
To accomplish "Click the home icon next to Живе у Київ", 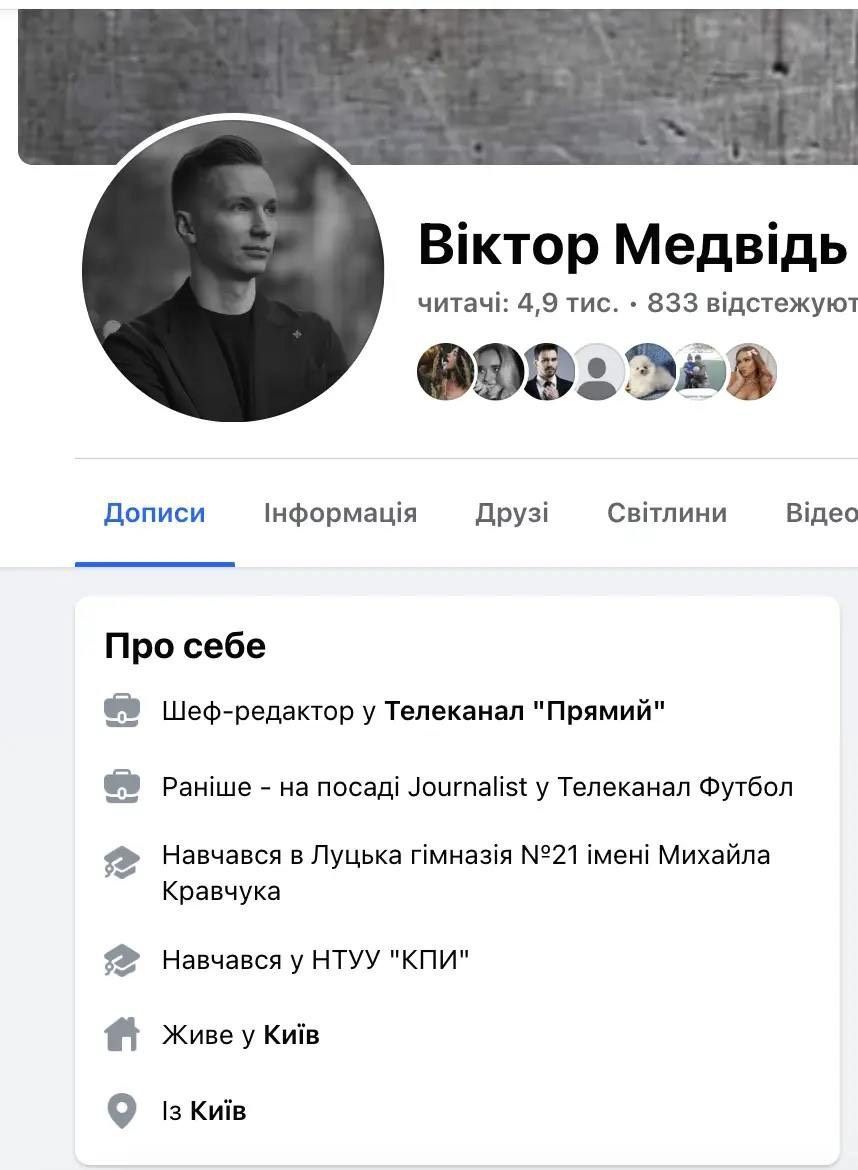I will coord(122,1034).
